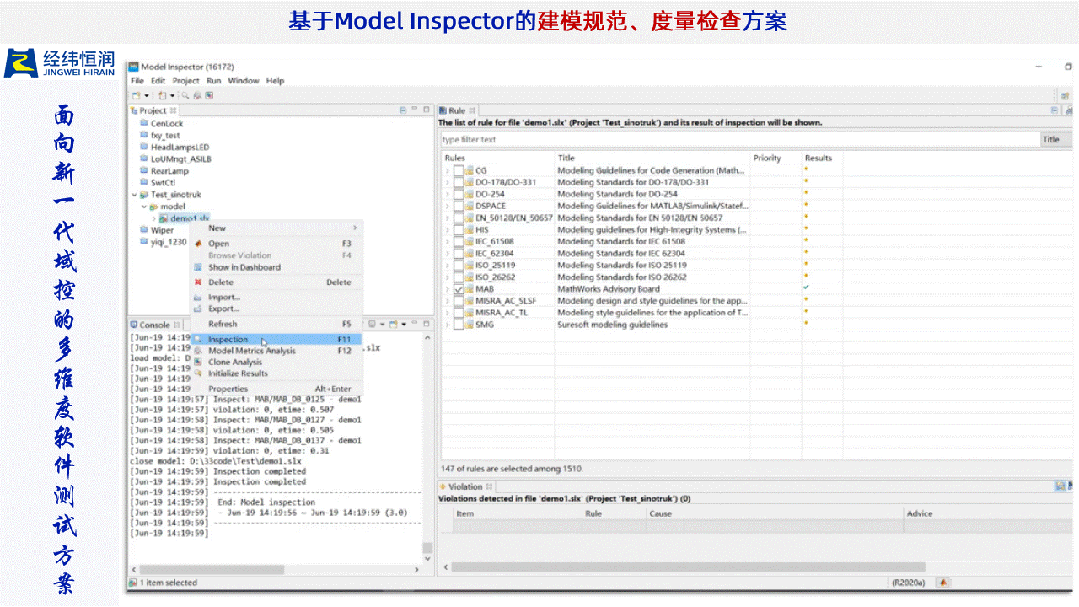
Task: Maximize the Console panel
Action: pyautogui.click(x=426, y=324)
